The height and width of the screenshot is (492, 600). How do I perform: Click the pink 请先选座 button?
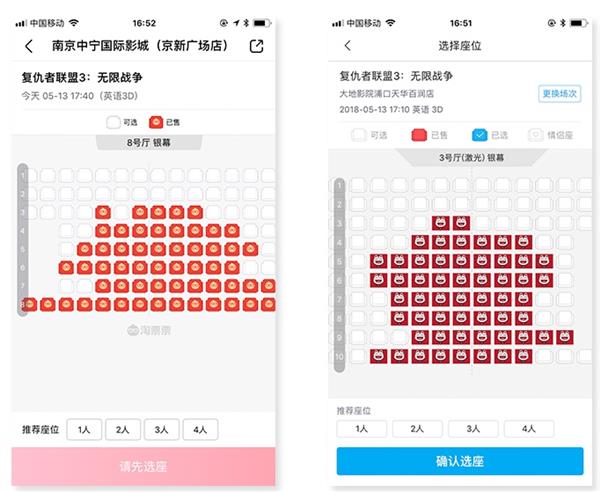pos(143,466)
